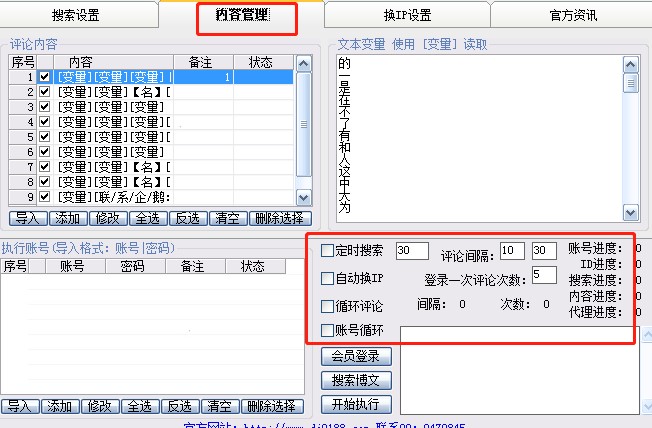Screen dimensions: 652x428
Task: Click the comment list scrollbar thumb
Action: click(x=304, y=124)
